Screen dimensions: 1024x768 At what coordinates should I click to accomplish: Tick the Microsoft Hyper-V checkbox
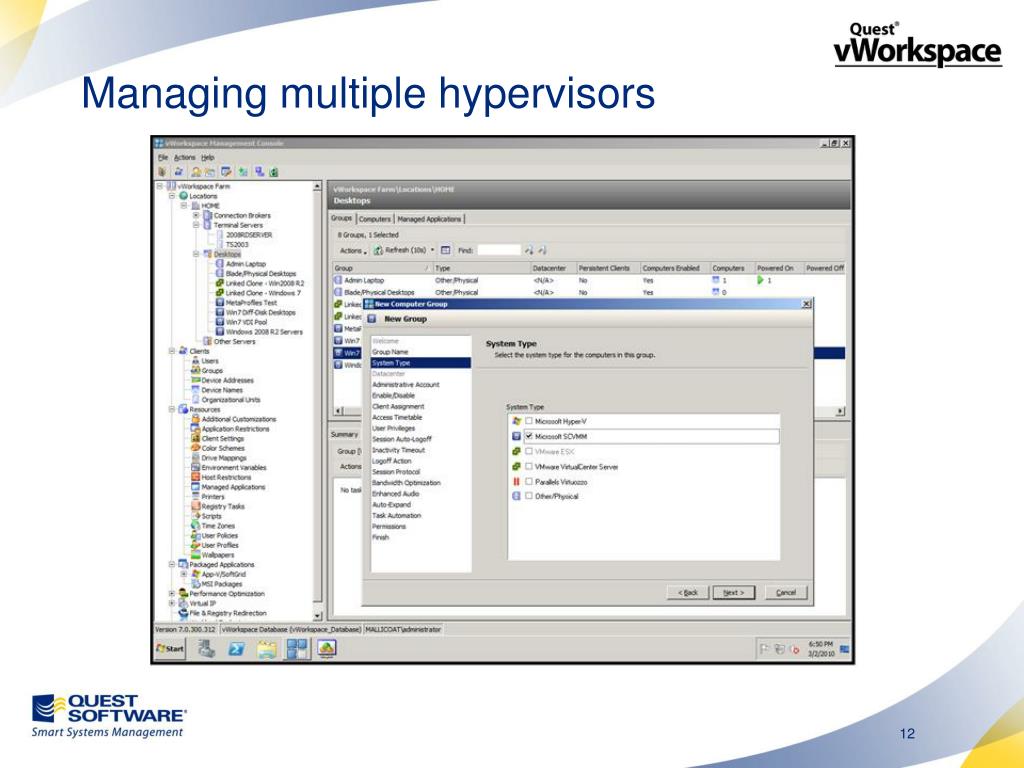coord(529,421)
